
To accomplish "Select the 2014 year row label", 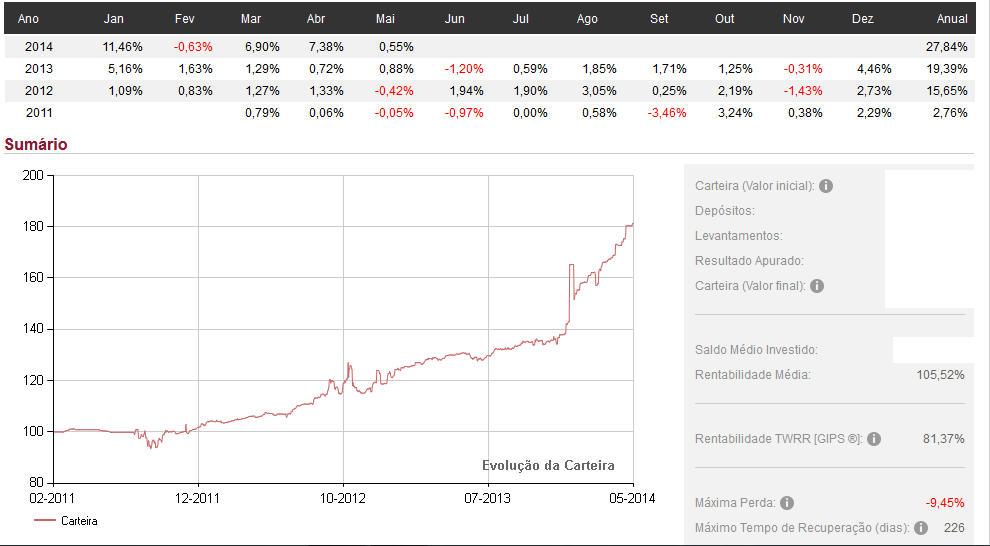I will 38,47.
